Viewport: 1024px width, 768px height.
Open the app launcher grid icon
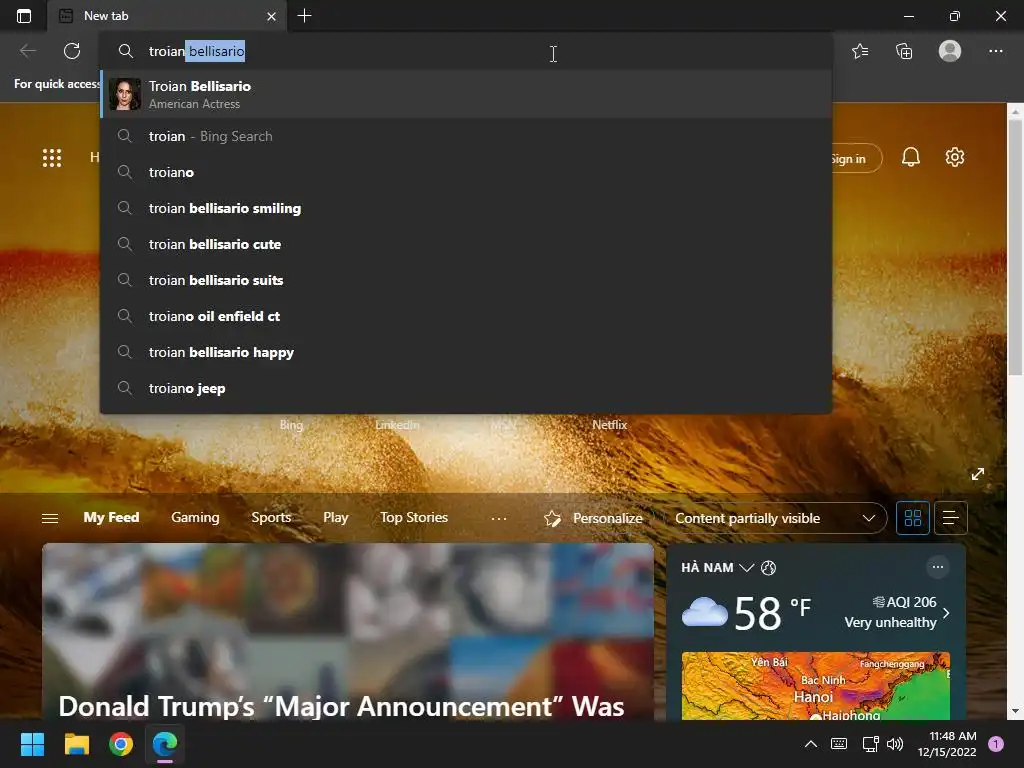[x=52, y=157]
